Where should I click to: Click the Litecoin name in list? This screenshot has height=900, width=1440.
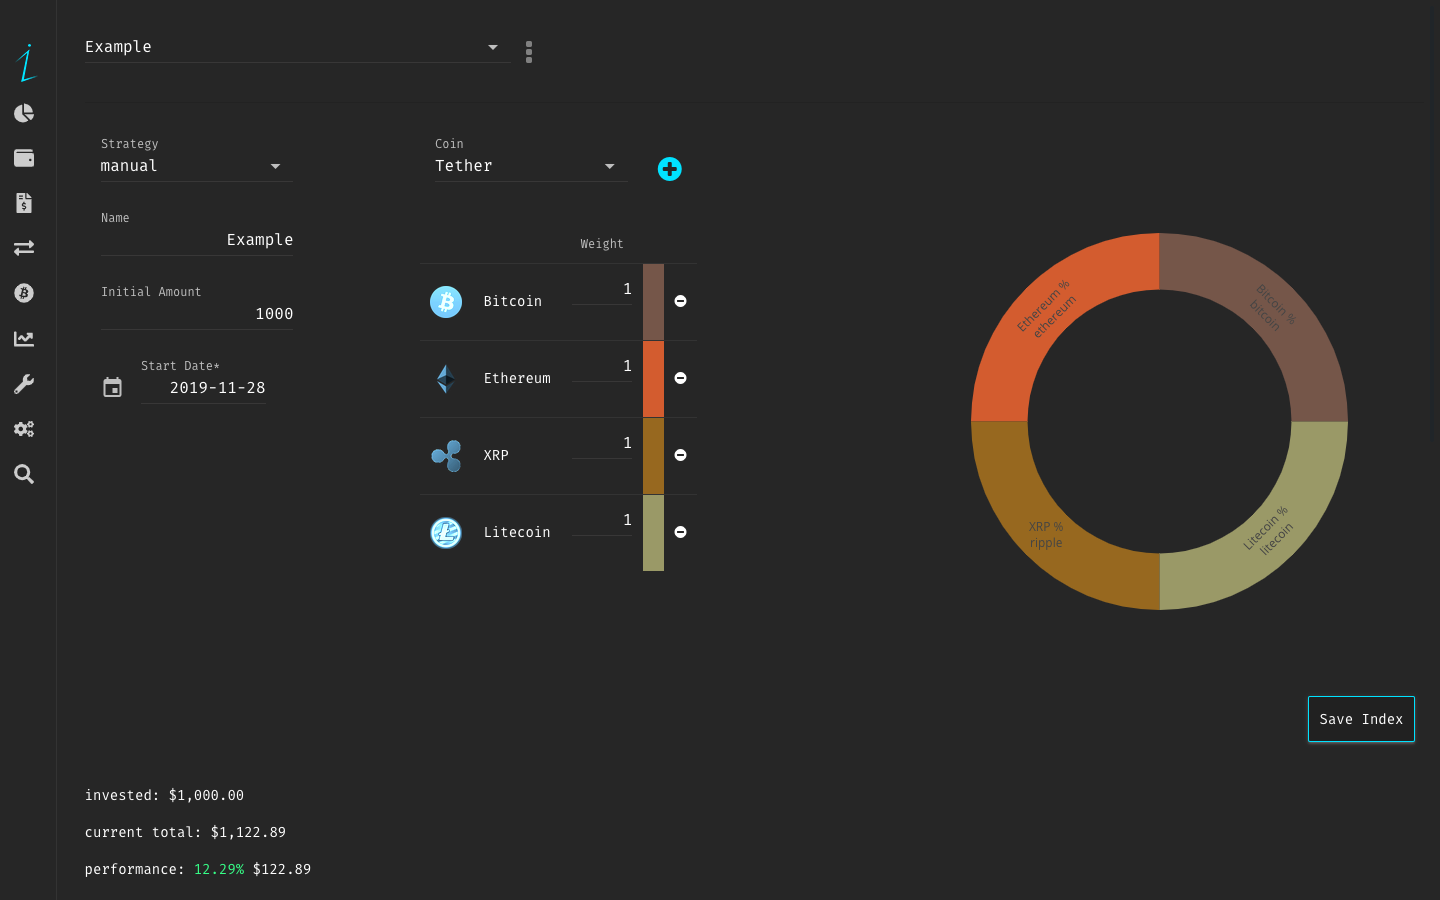(x=517, y=532)
